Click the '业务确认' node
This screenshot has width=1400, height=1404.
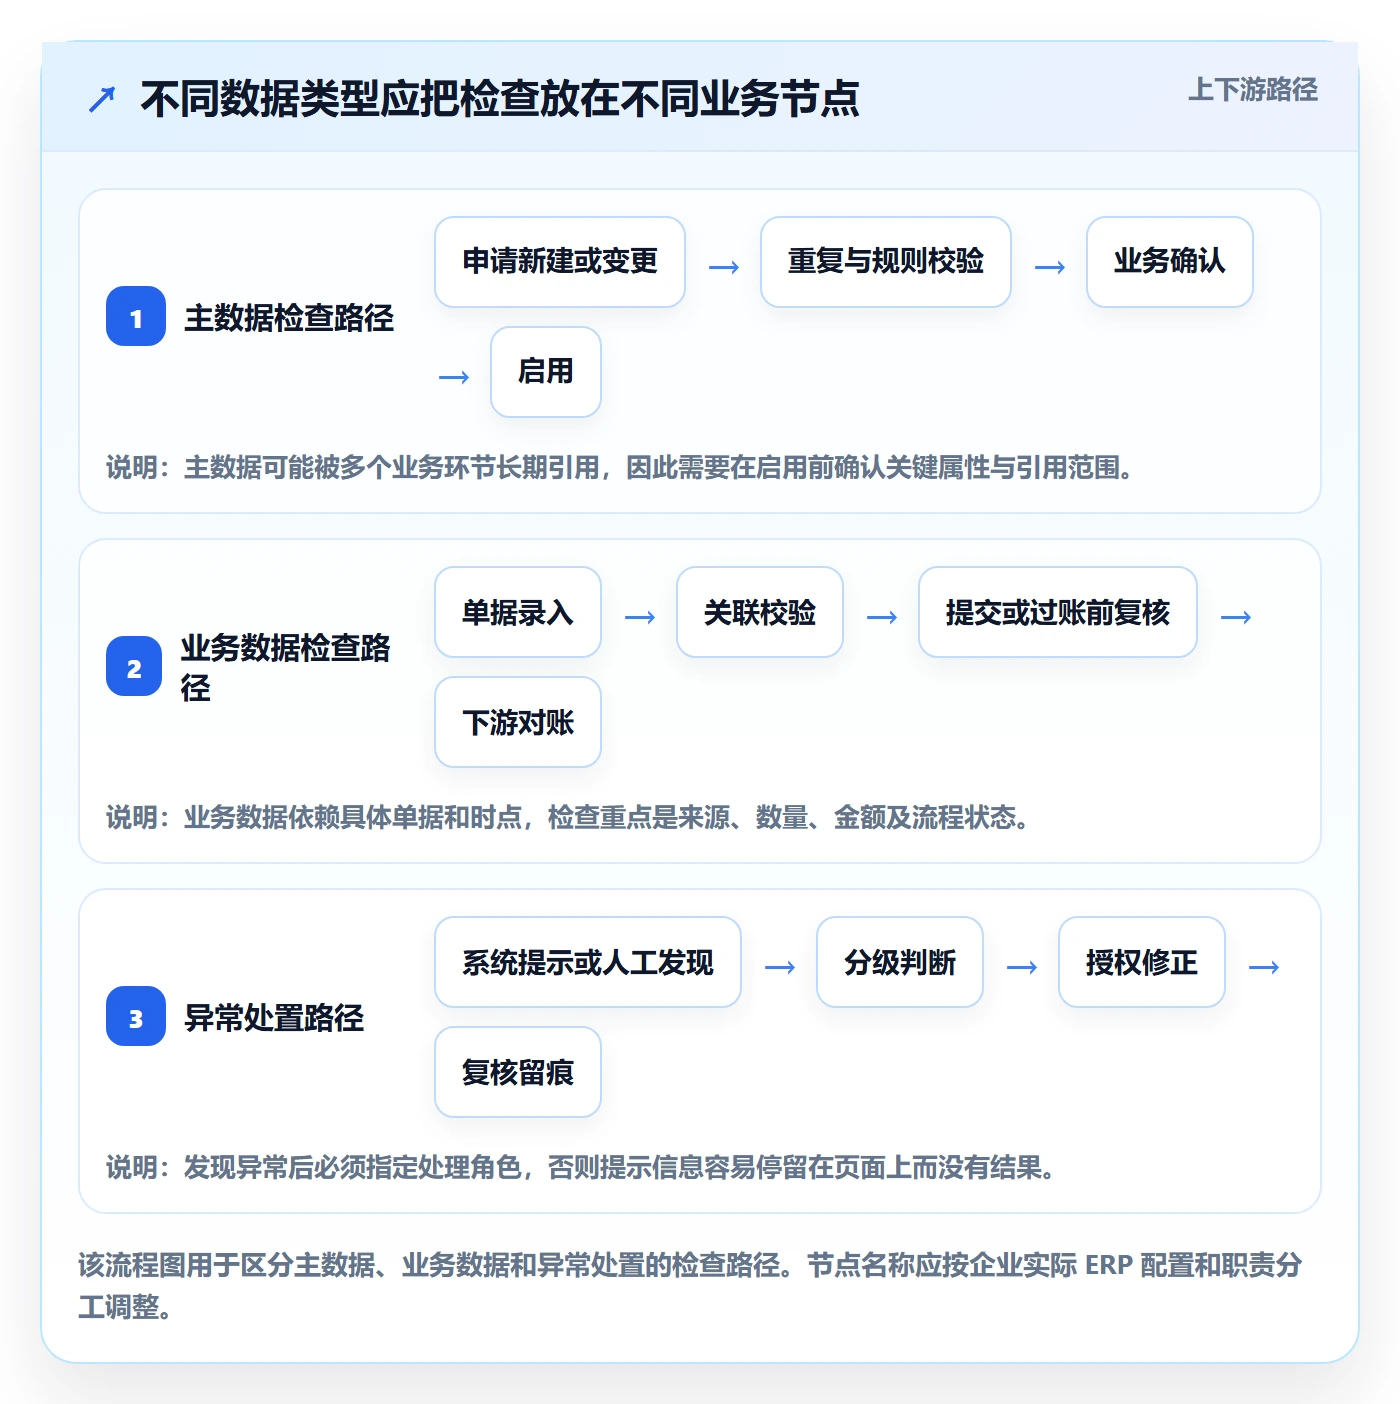(1170, 262)
